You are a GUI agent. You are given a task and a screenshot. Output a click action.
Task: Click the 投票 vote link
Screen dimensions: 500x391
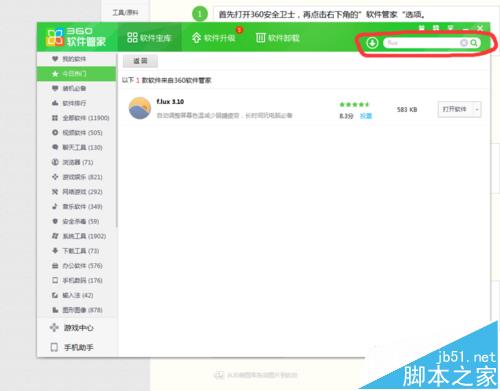tap(366, 116)
